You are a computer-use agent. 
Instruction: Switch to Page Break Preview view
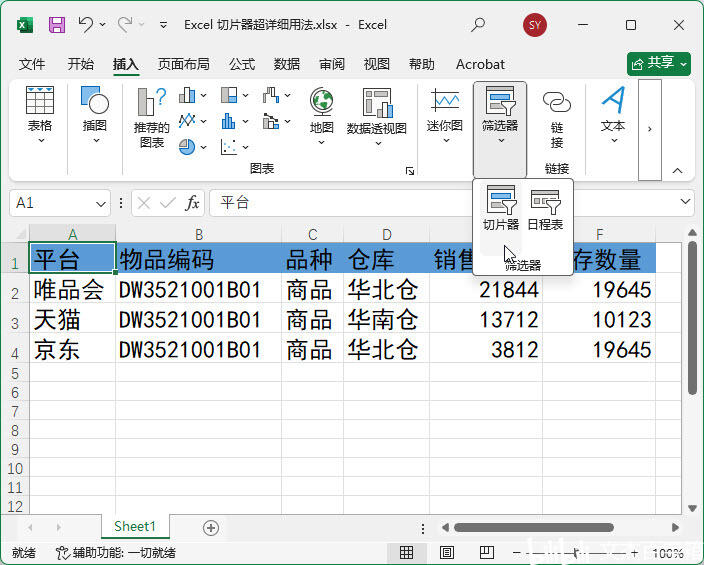click(x=487, y=552)
